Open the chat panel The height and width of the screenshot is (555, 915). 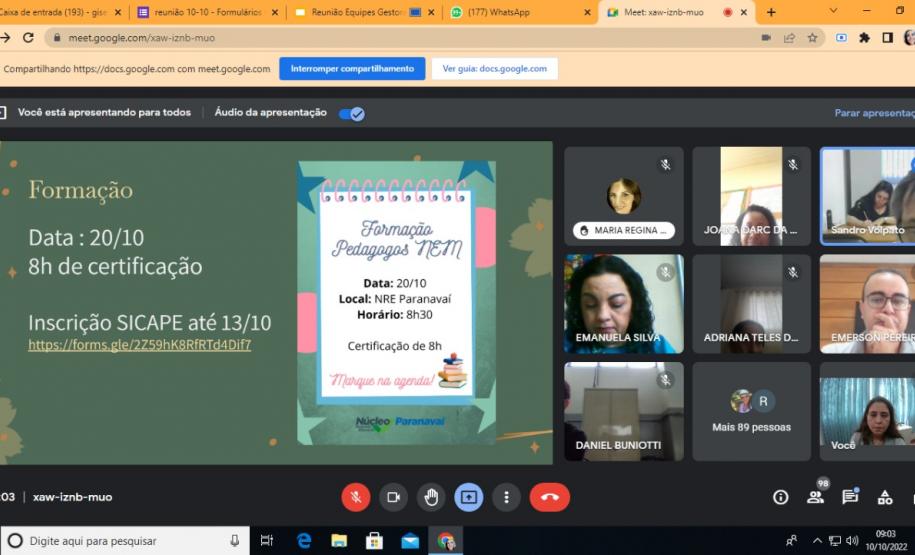pos(850,497)
